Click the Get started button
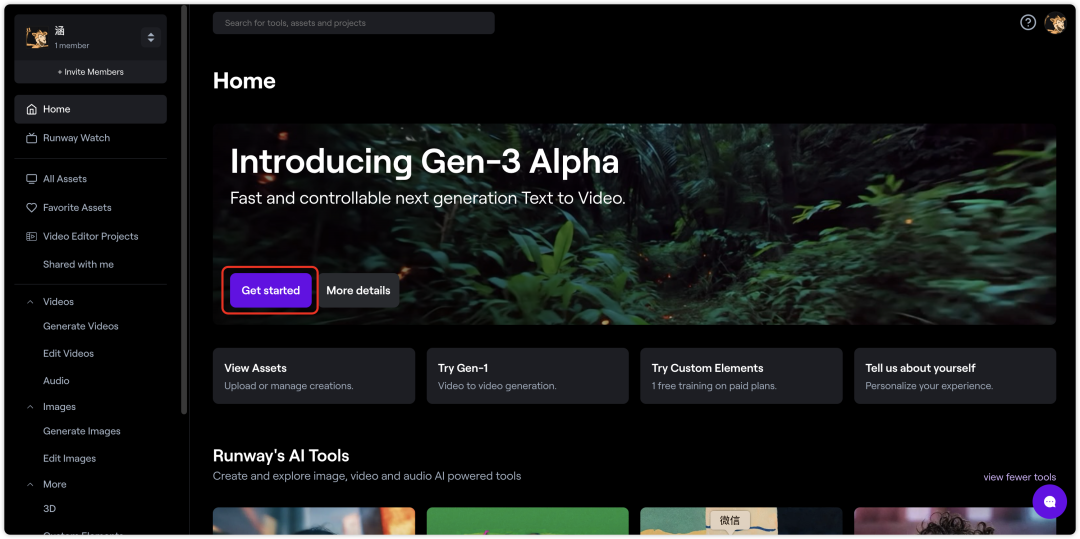 271,290
